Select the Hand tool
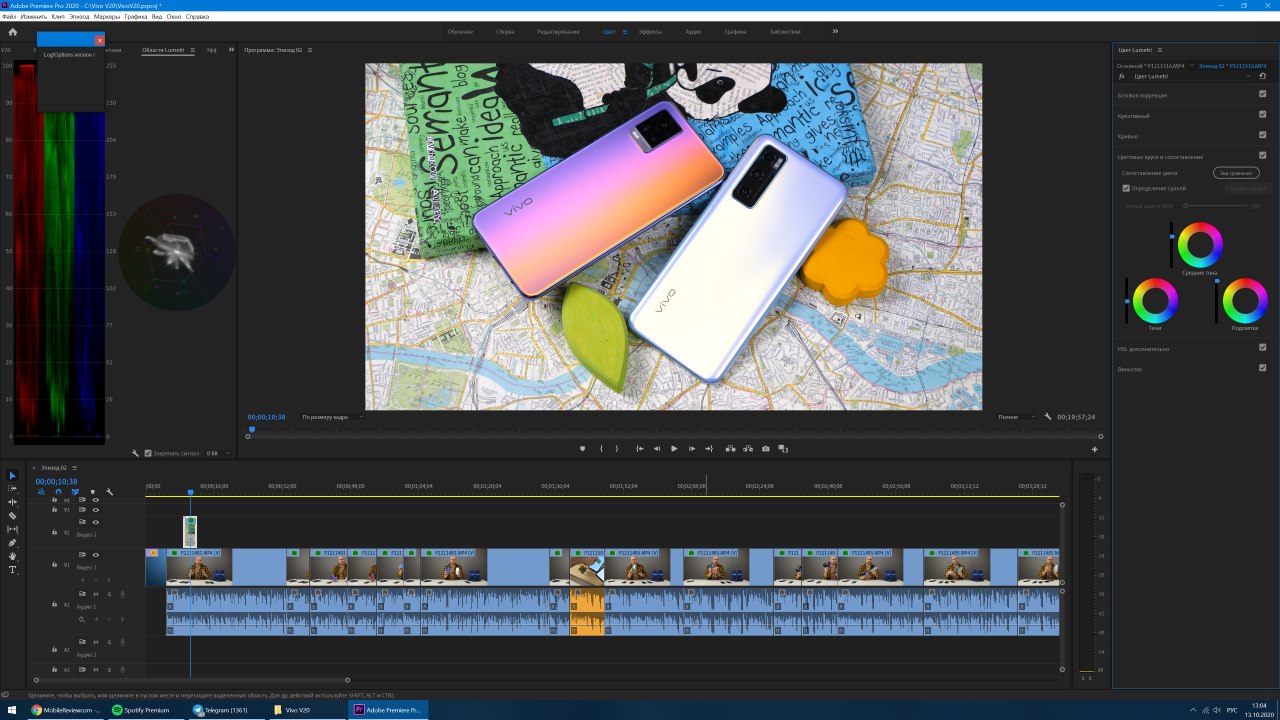1280x720 pixels. [13, 556]
